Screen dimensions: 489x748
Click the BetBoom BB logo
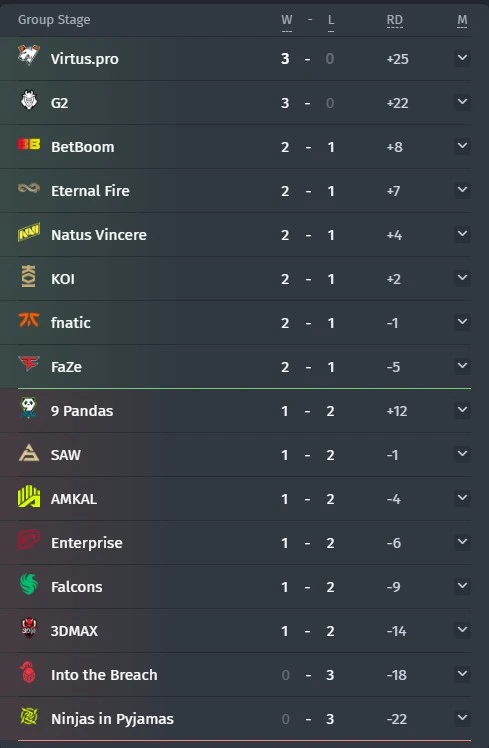[x=29, y=144]
